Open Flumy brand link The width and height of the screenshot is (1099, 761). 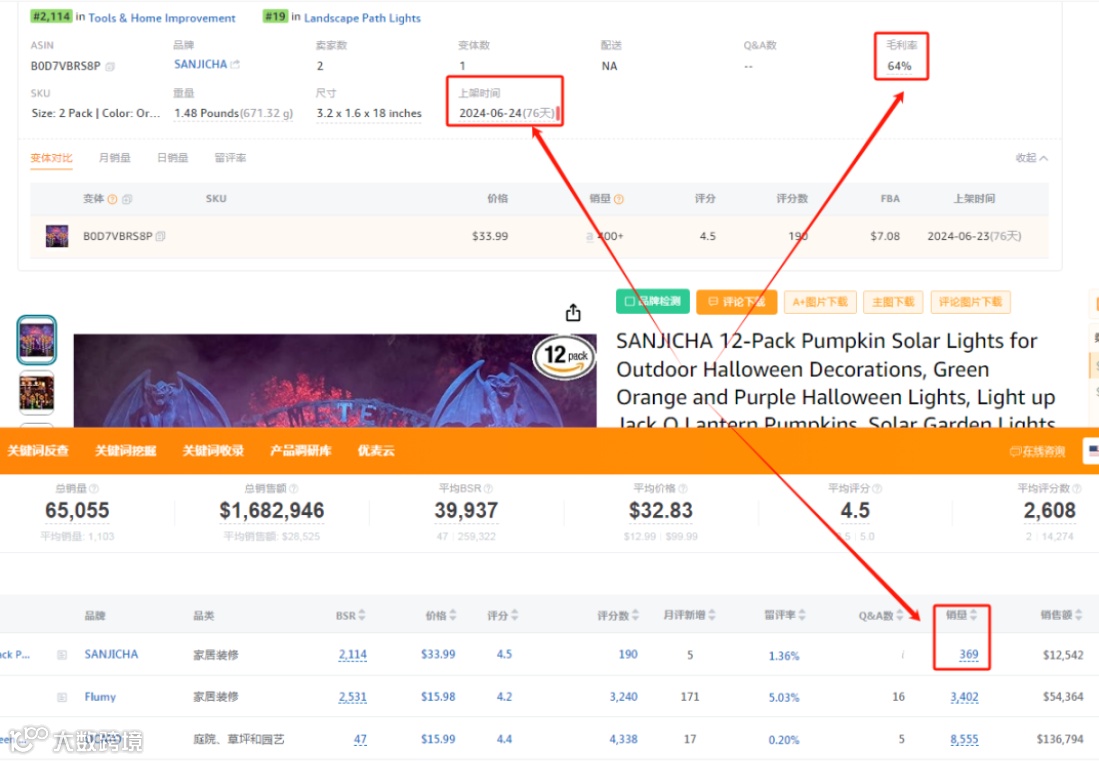[x=100, y=697]
